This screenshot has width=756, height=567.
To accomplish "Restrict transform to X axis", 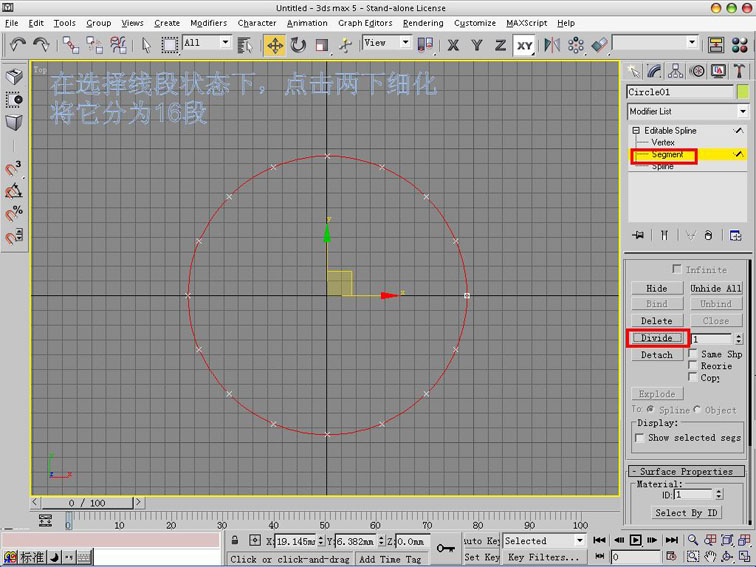I will tap(453, 46).
